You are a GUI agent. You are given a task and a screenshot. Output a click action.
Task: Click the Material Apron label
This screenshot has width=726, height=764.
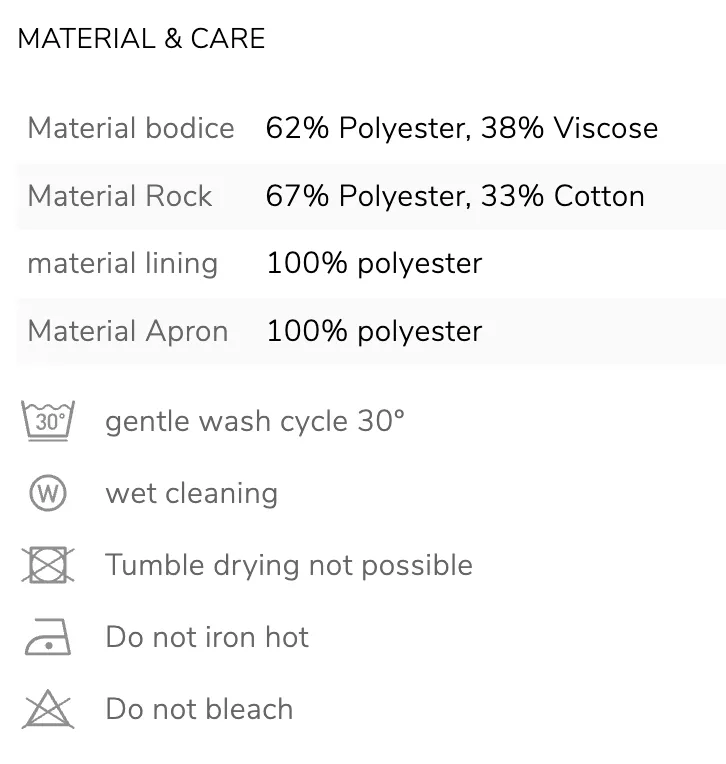point(128,331)
